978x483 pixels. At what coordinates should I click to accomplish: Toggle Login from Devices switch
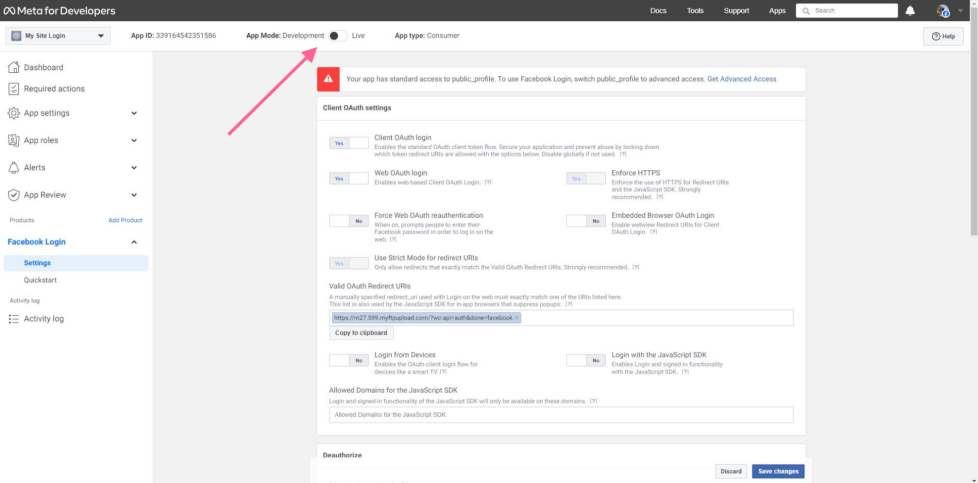point(349,360)
